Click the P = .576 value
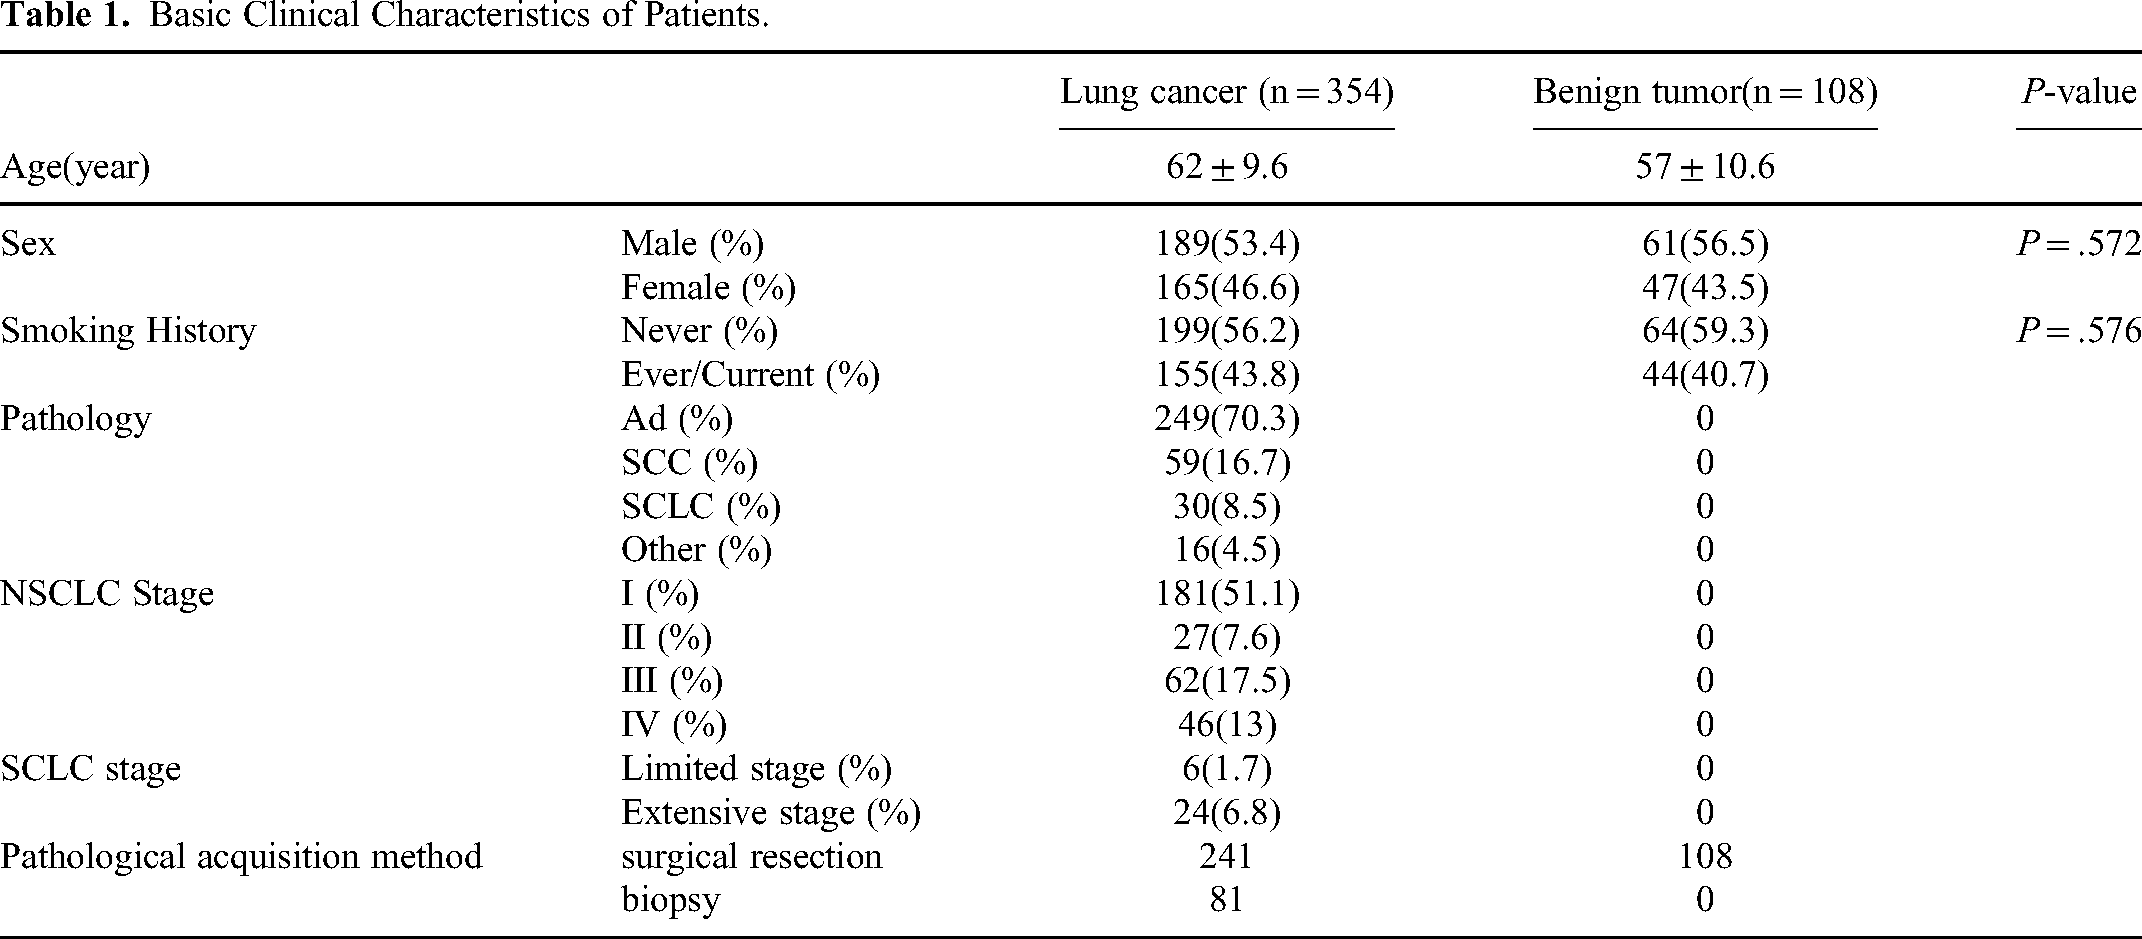The height and width of the screenshot is (939, 2142). coord(2079,331)
